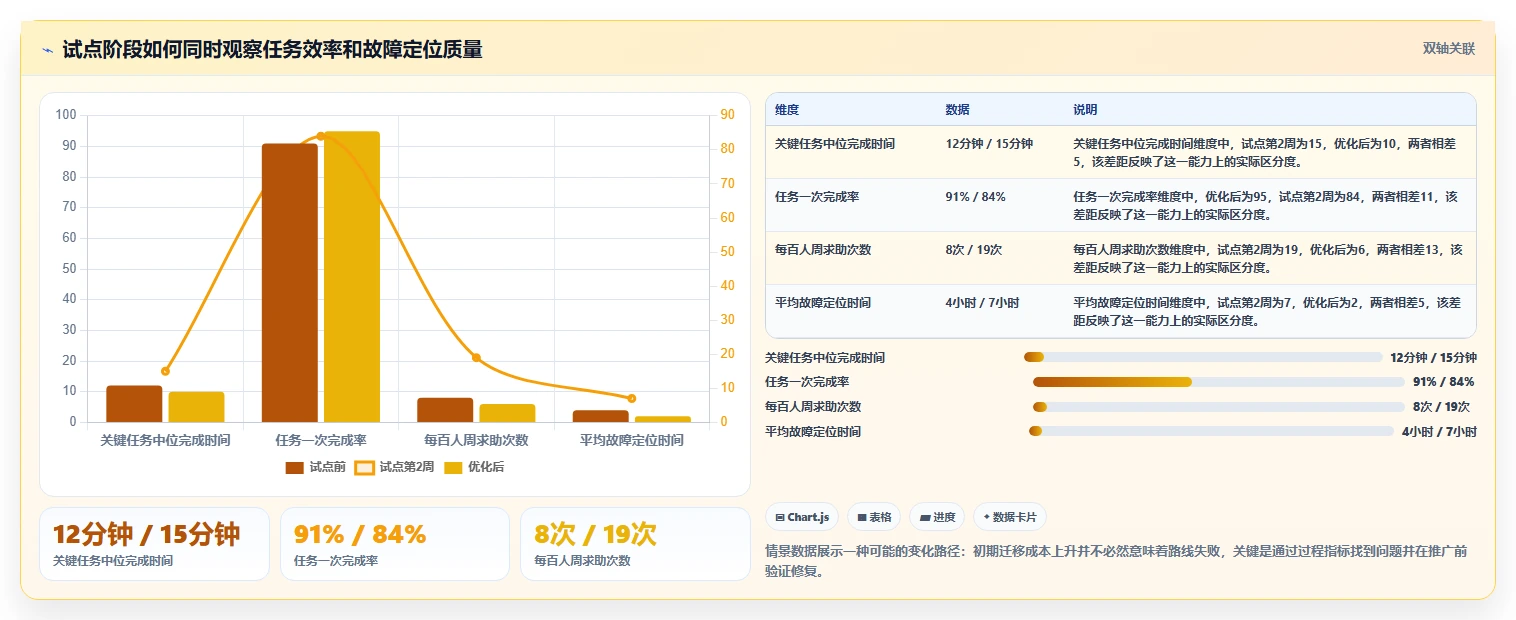This screenshot has height=620, width=1516.
Task: Click chart x-axis label 任务一次完成率
Action: pos(321,440)
